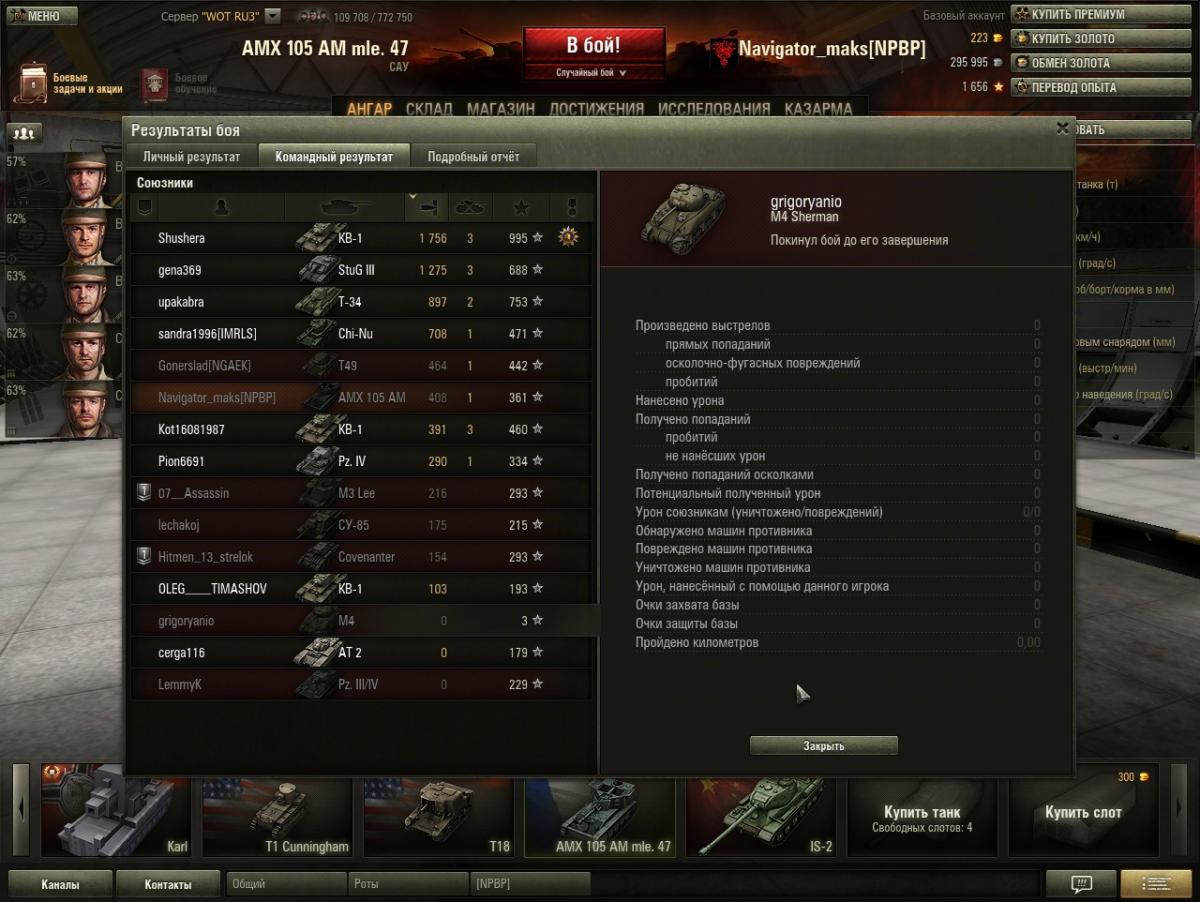
Task: Click the platoon badge beside 07__Assassin
Action: (144, 493)
